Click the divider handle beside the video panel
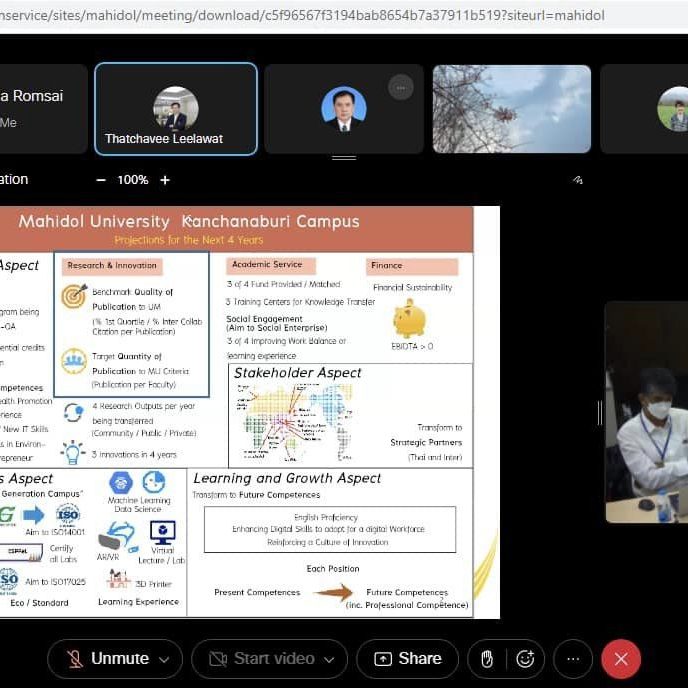688x688 pixels. pos(600,412)
